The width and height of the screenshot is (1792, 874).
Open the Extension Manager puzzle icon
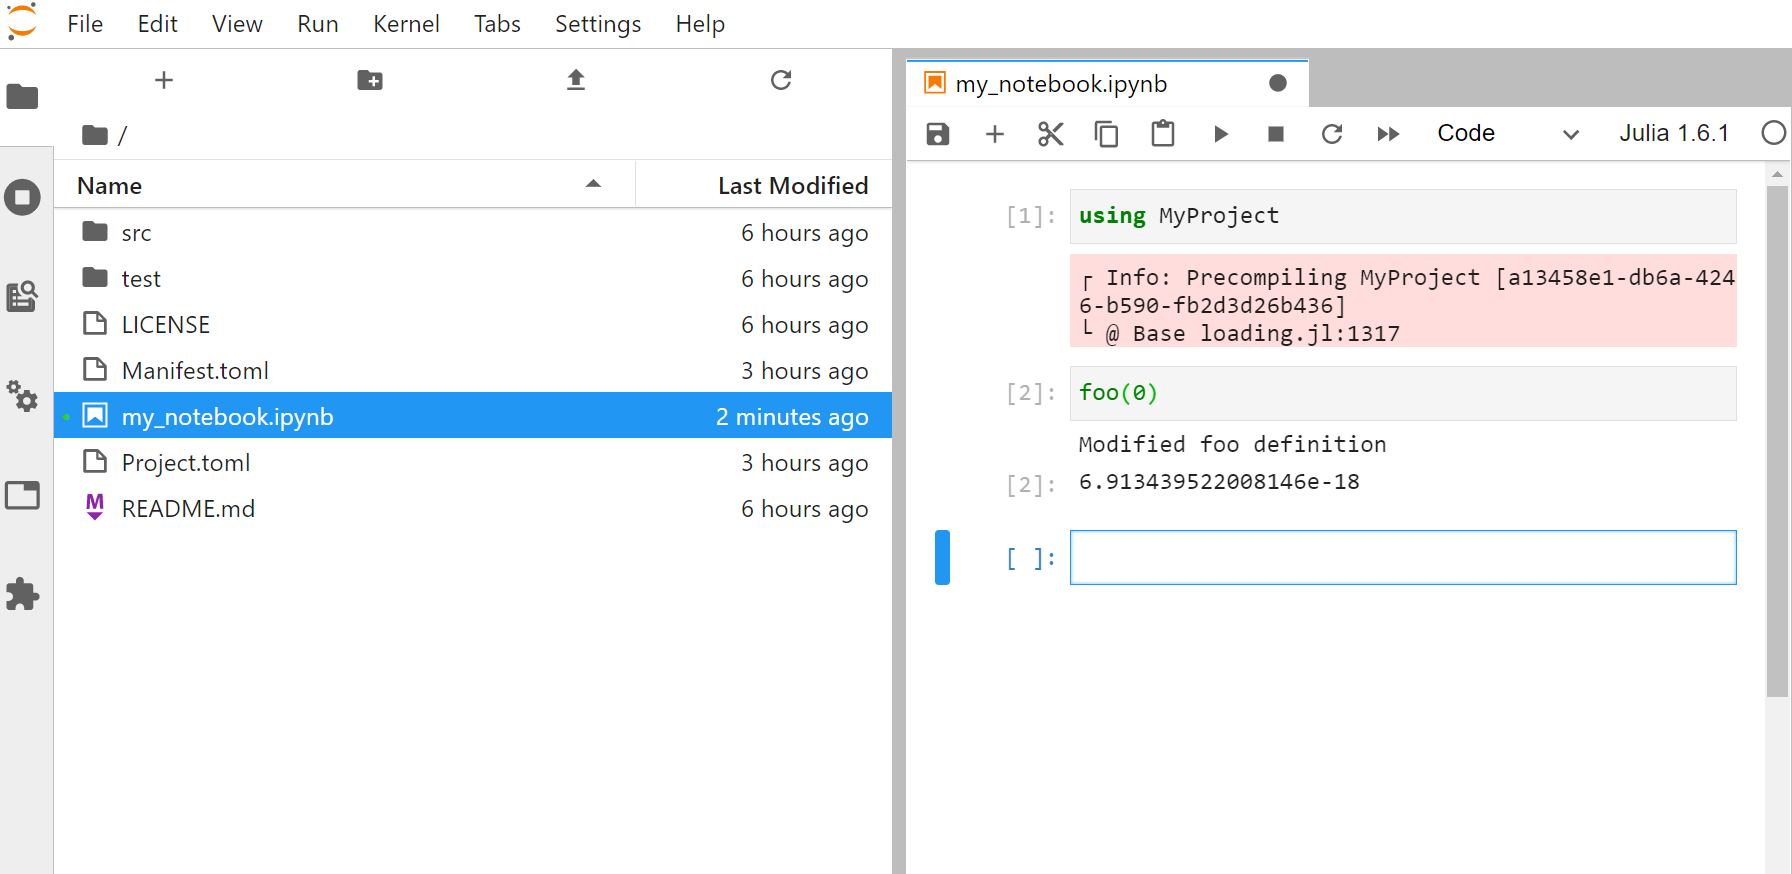click(22, 594)
